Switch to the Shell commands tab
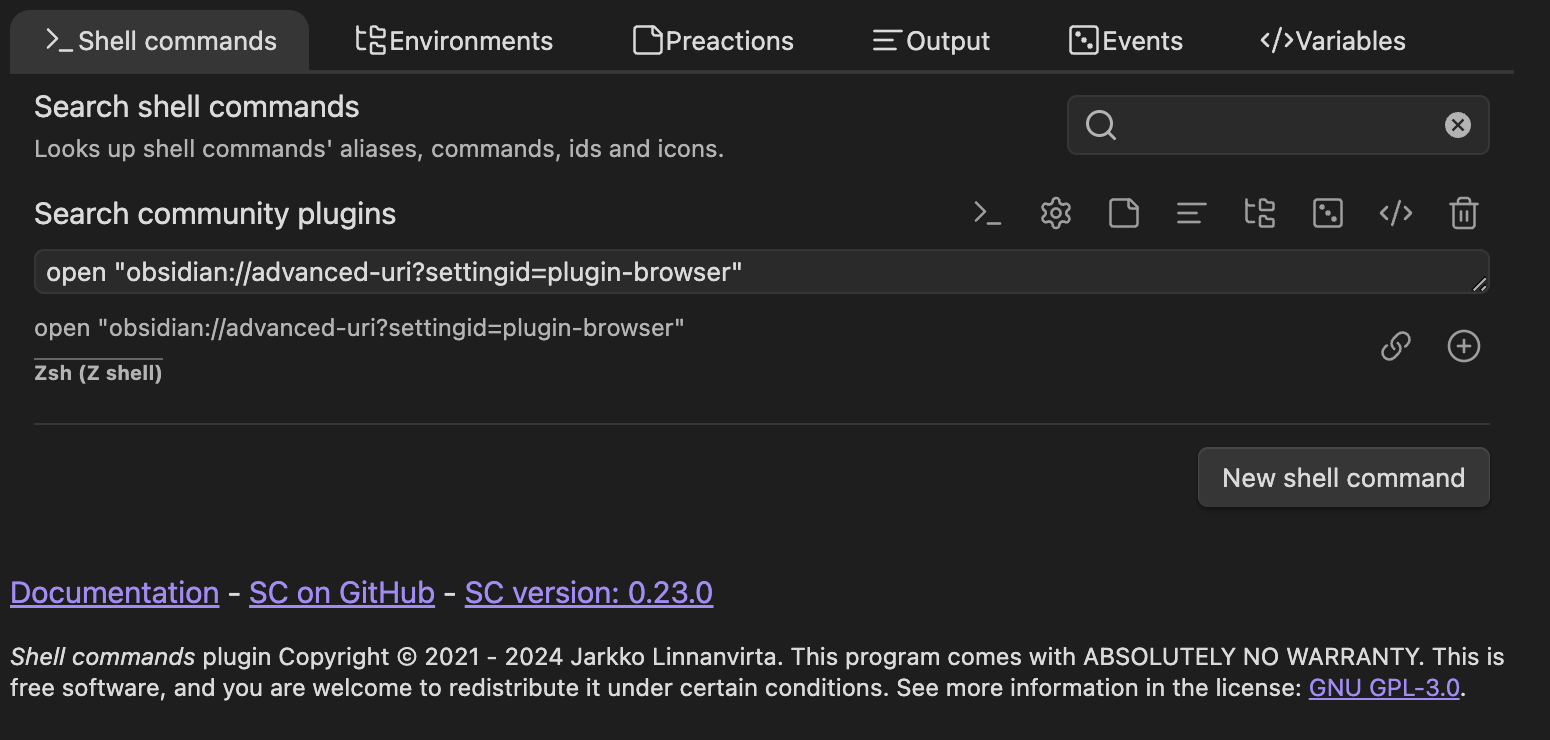This screenshot has width=1550, height=740. [160, 41]
